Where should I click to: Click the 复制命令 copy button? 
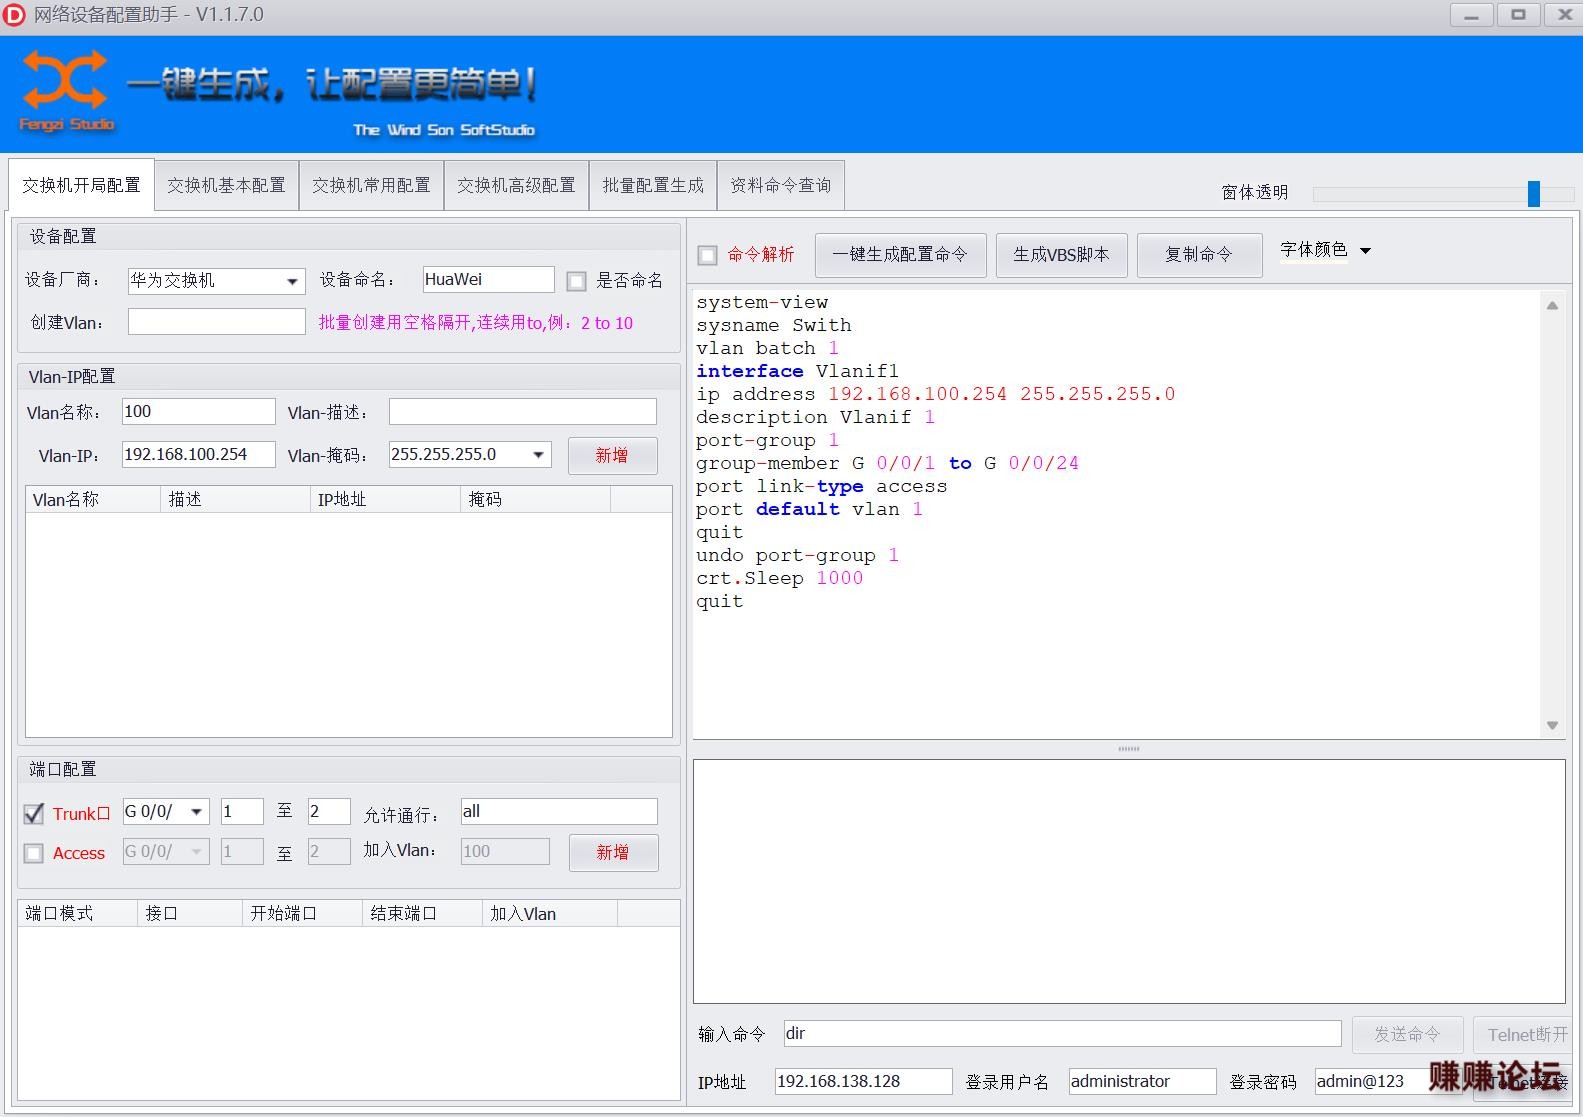pyautogui.click(x=1198, y=255)
